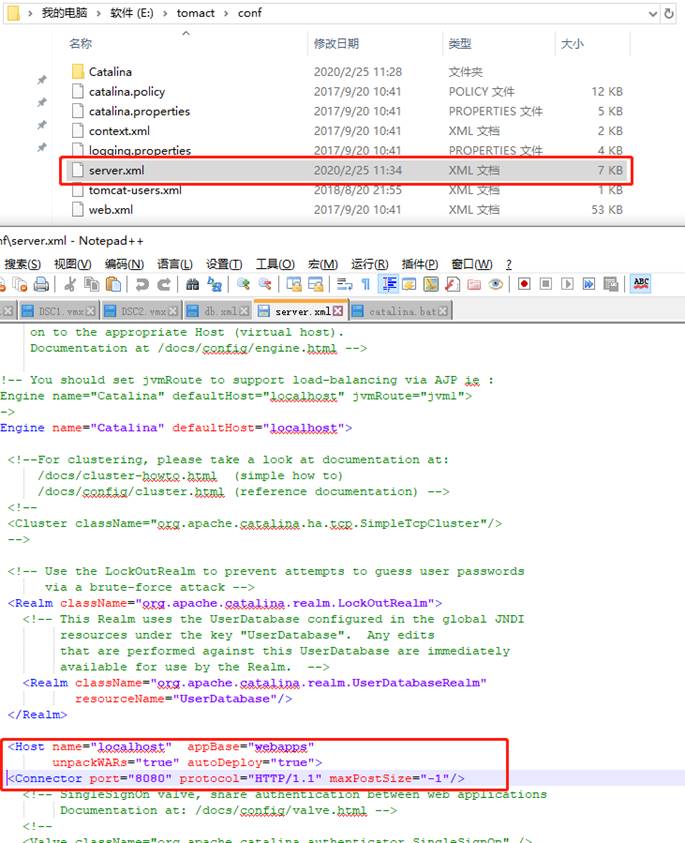The image size is (685, 843).
Task: Open the 工具(O) menu
Action: pyautogui.click(x=275, y=264)
